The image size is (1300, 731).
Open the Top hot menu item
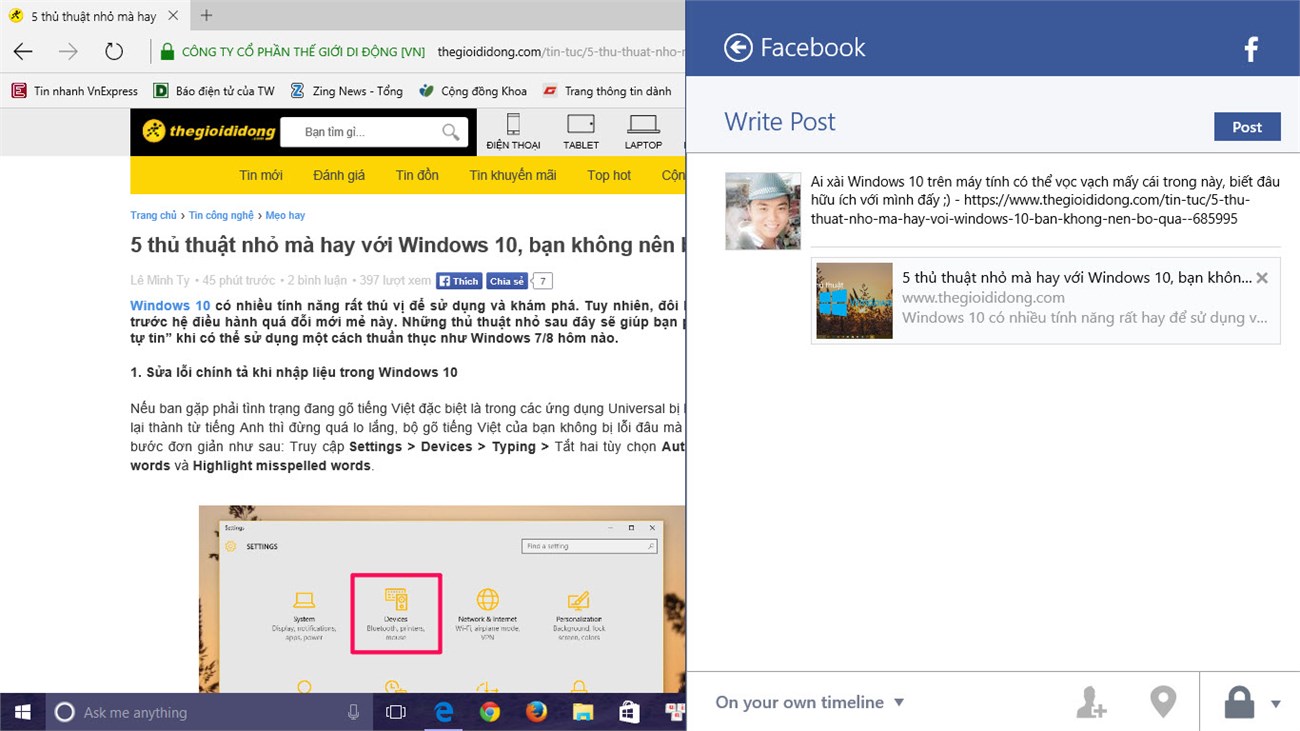(x=609, y=175)
